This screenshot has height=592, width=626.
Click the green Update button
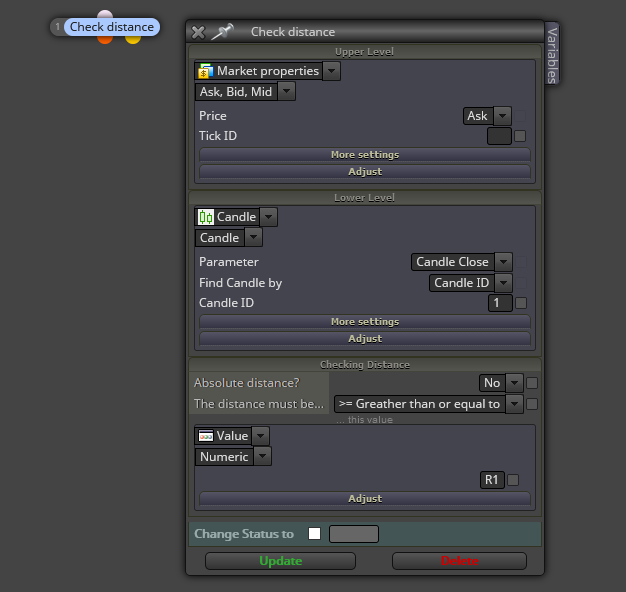pyautogui.click(x=280, y=561)
